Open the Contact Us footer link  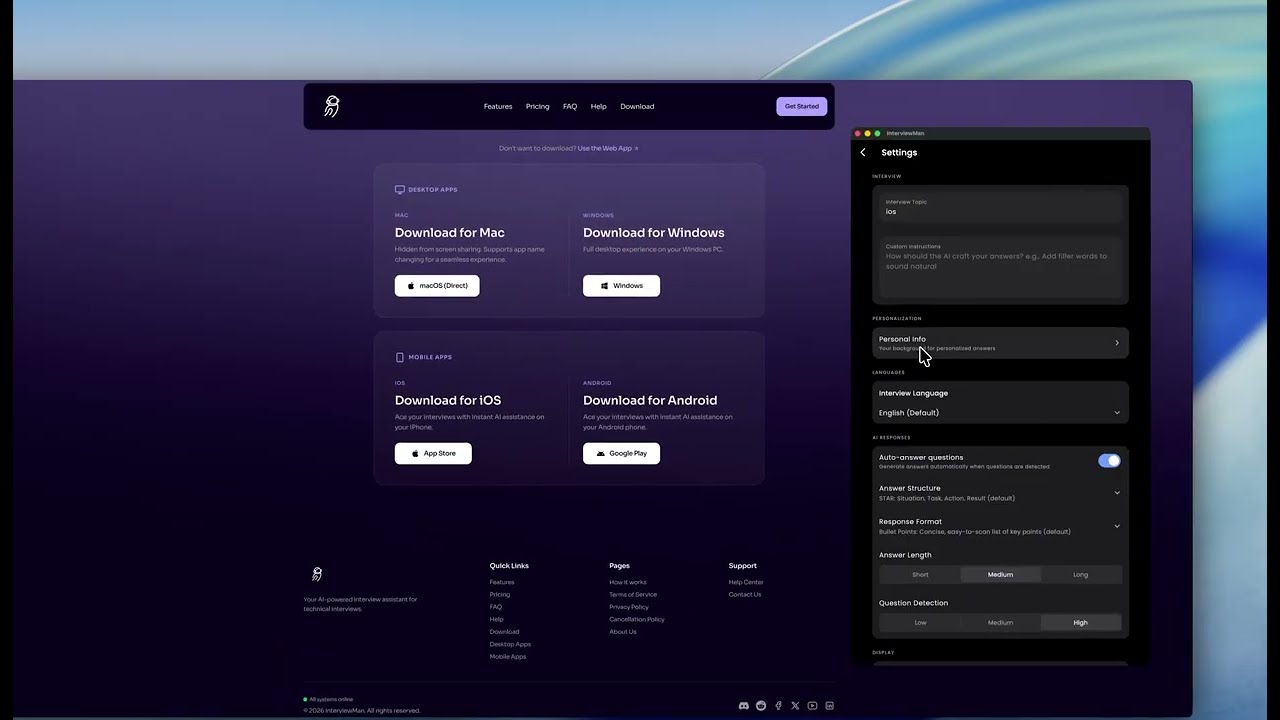[745, 595]
